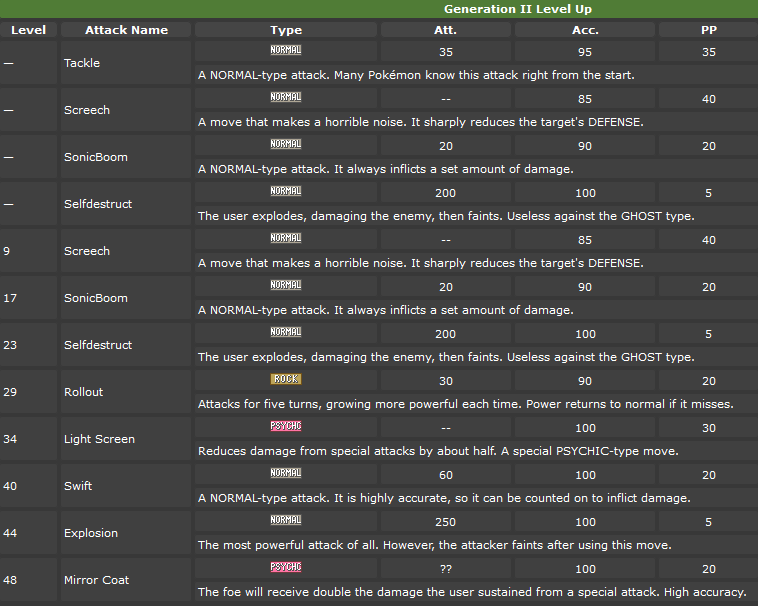
Task: Select level value 23 beside Selfdestruct
Action: point(10,345)
